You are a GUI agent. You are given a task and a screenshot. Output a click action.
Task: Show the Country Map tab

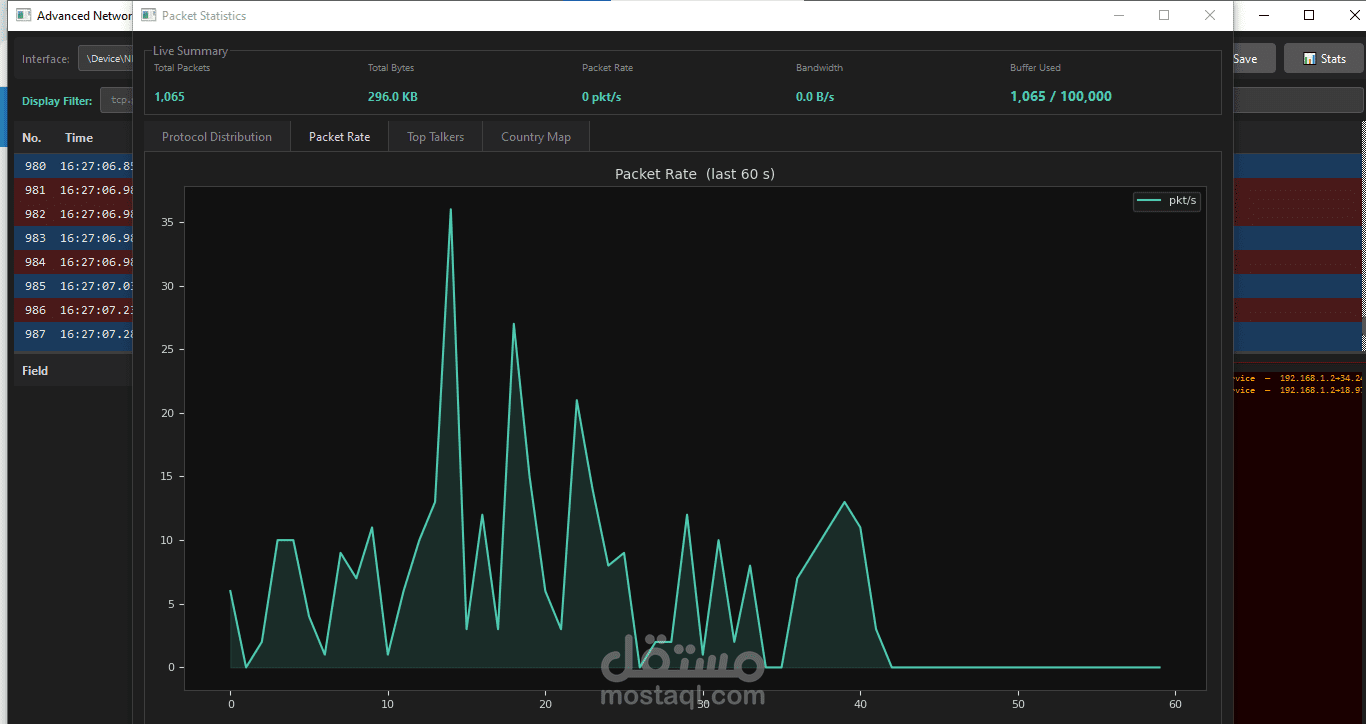(x=536, y=137)
